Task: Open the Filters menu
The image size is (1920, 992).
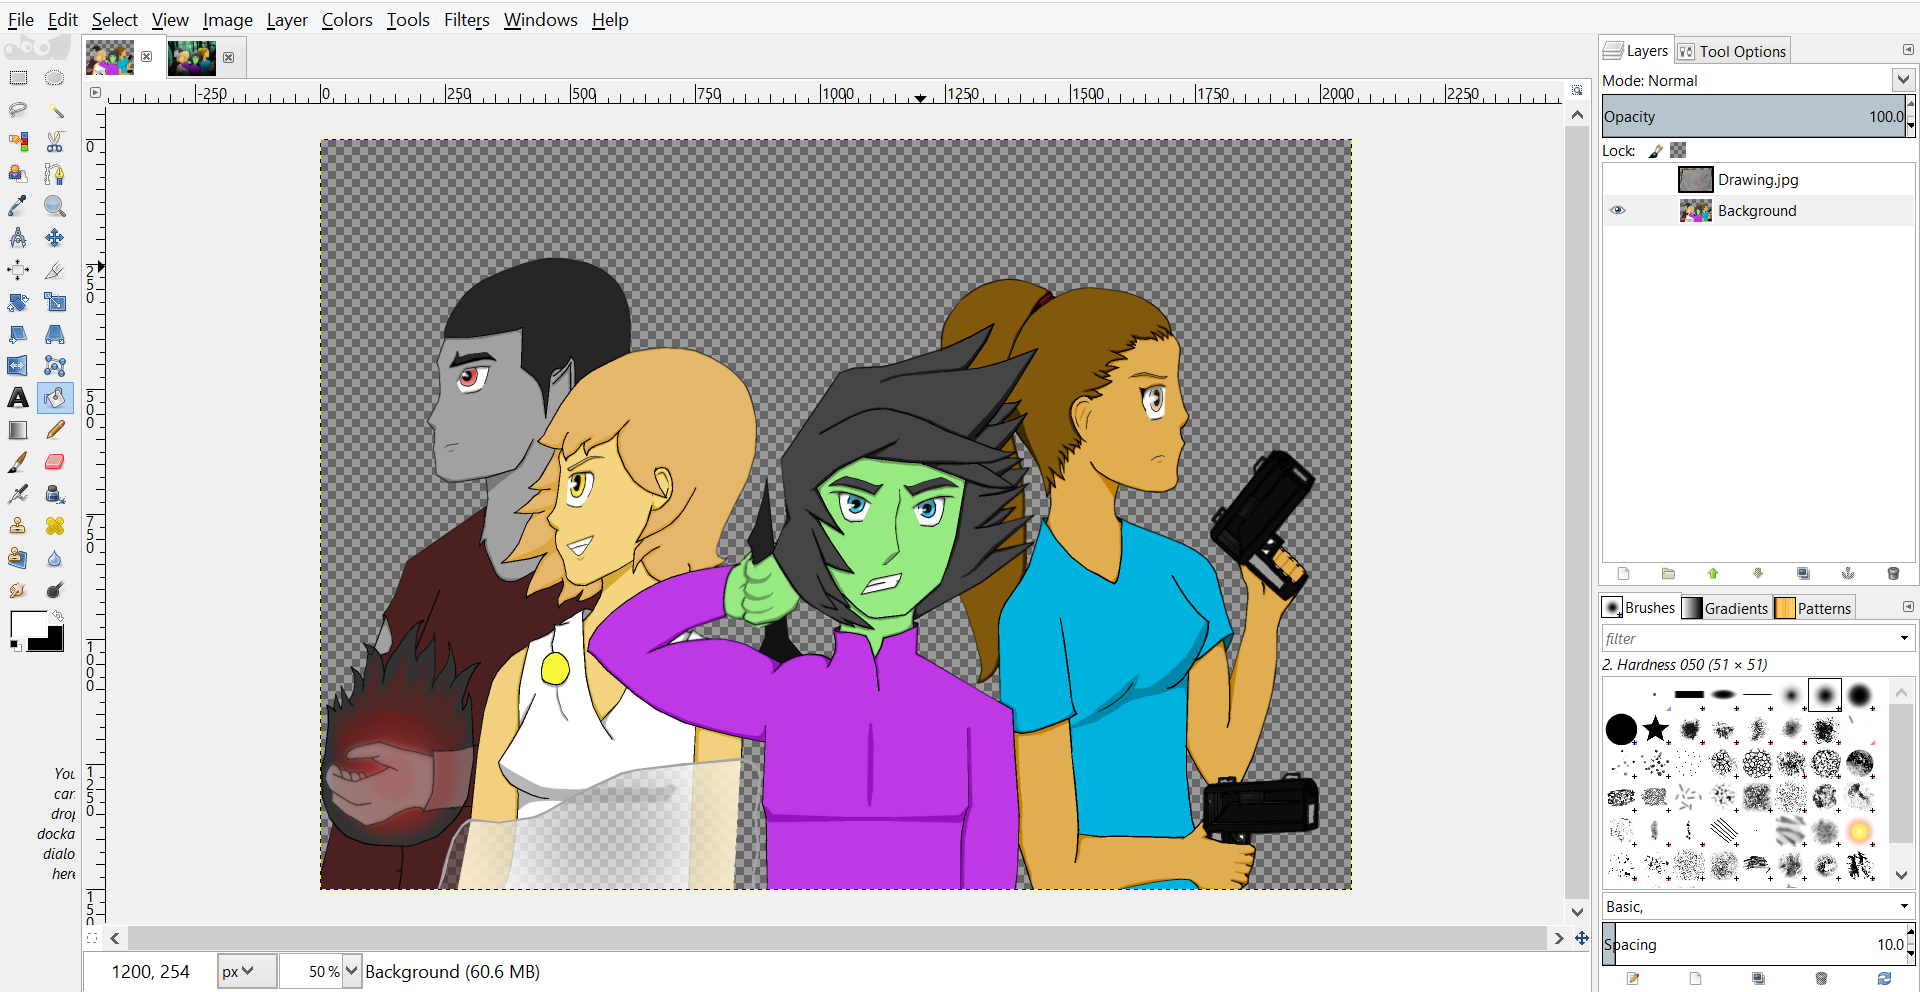Action: pyautogui.click(x=467, y=20)
